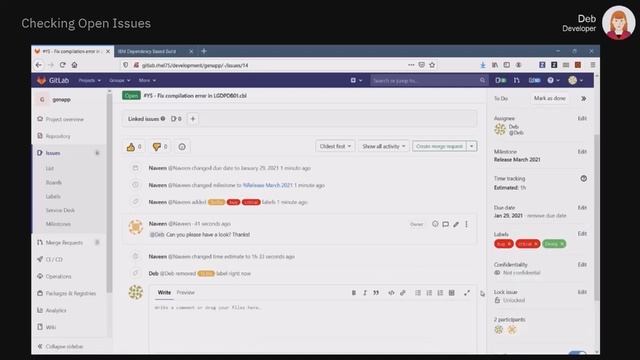Click Collapse sidebar at bottom left
640x360 pixels.
coord(60,347)
